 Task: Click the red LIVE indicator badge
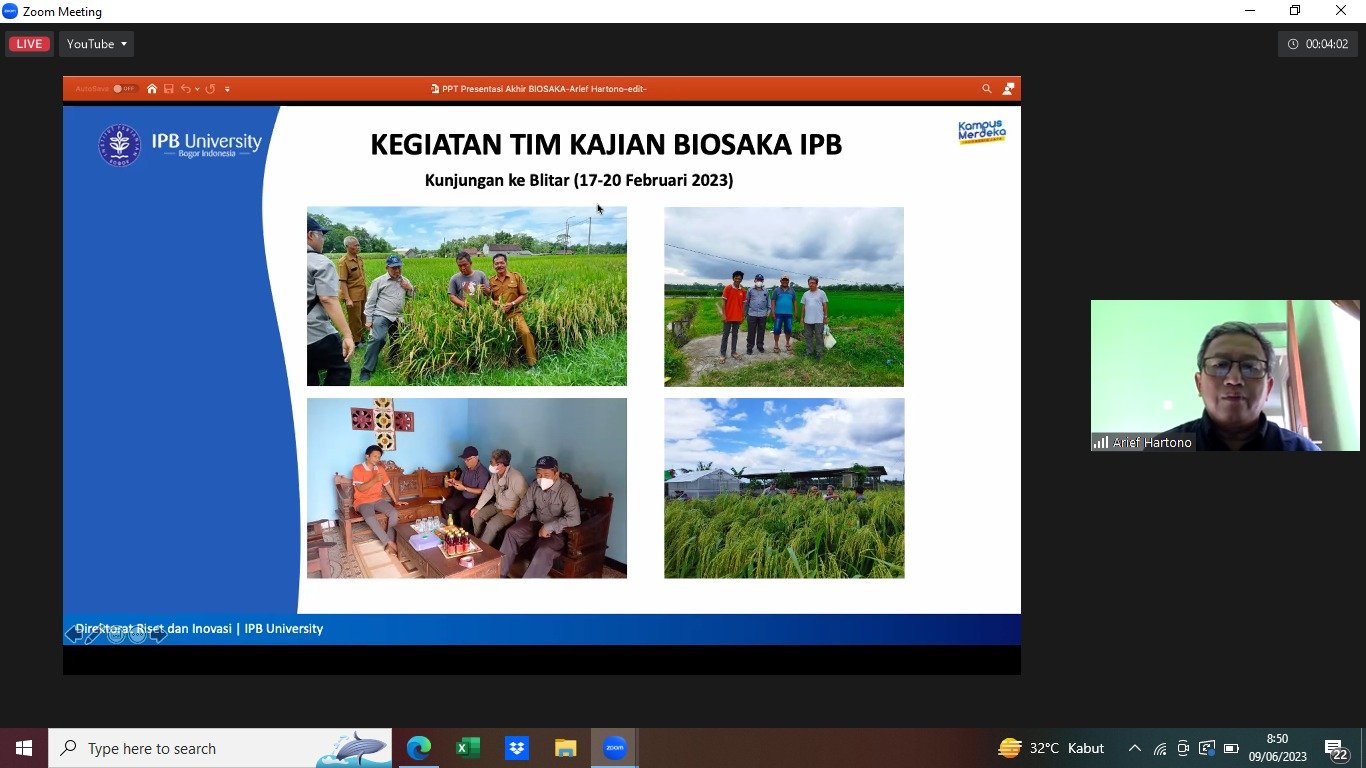coord(29,44)
